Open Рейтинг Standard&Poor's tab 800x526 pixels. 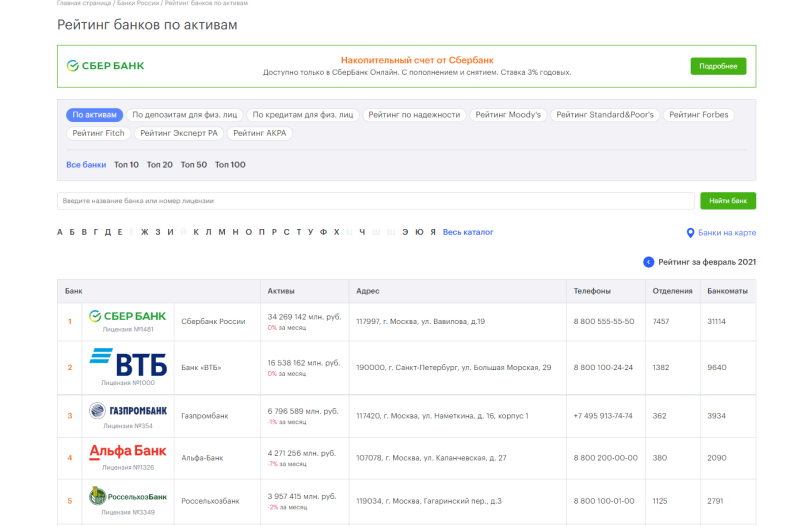point(605,115)
